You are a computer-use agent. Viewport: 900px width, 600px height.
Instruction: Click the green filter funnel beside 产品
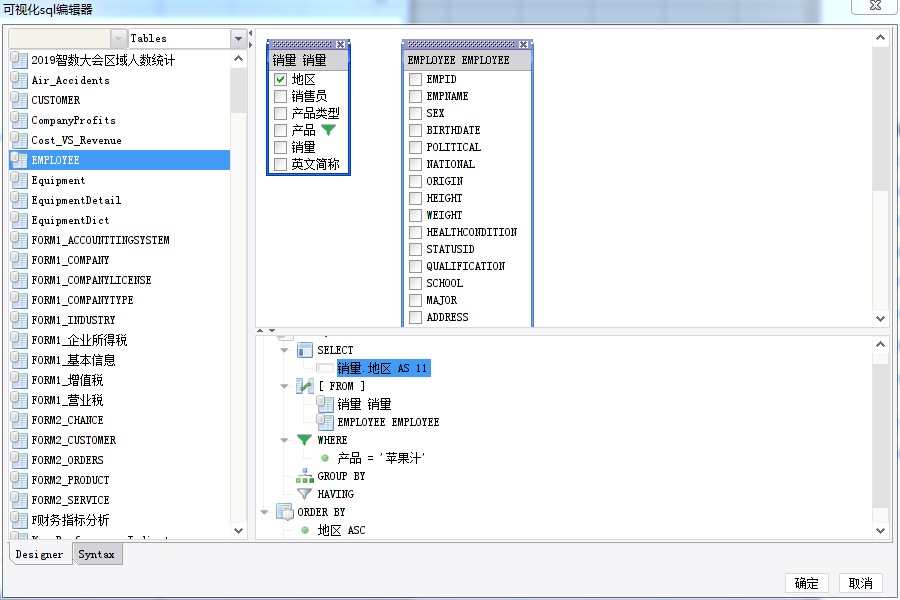pyautogui.click(x=328, y=130)
